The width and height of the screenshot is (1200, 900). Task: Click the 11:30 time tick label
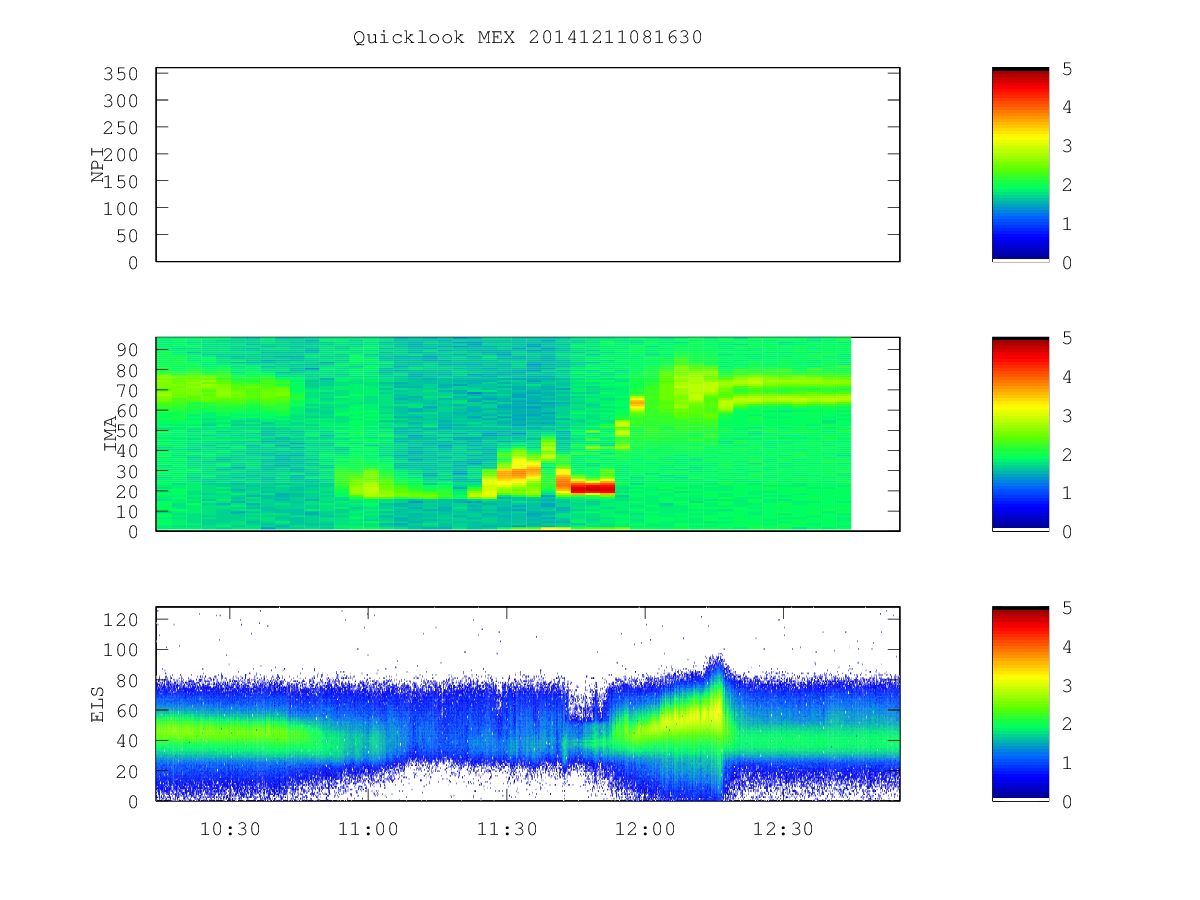point(507,829)
